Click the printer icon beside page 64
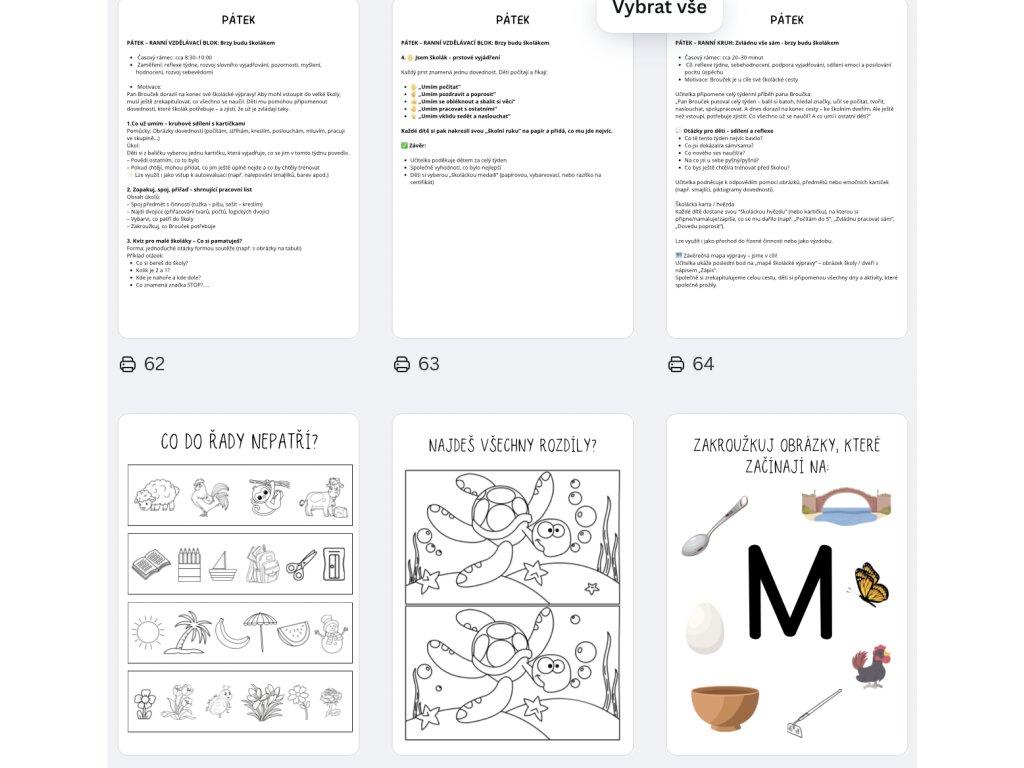 (677, 364)
